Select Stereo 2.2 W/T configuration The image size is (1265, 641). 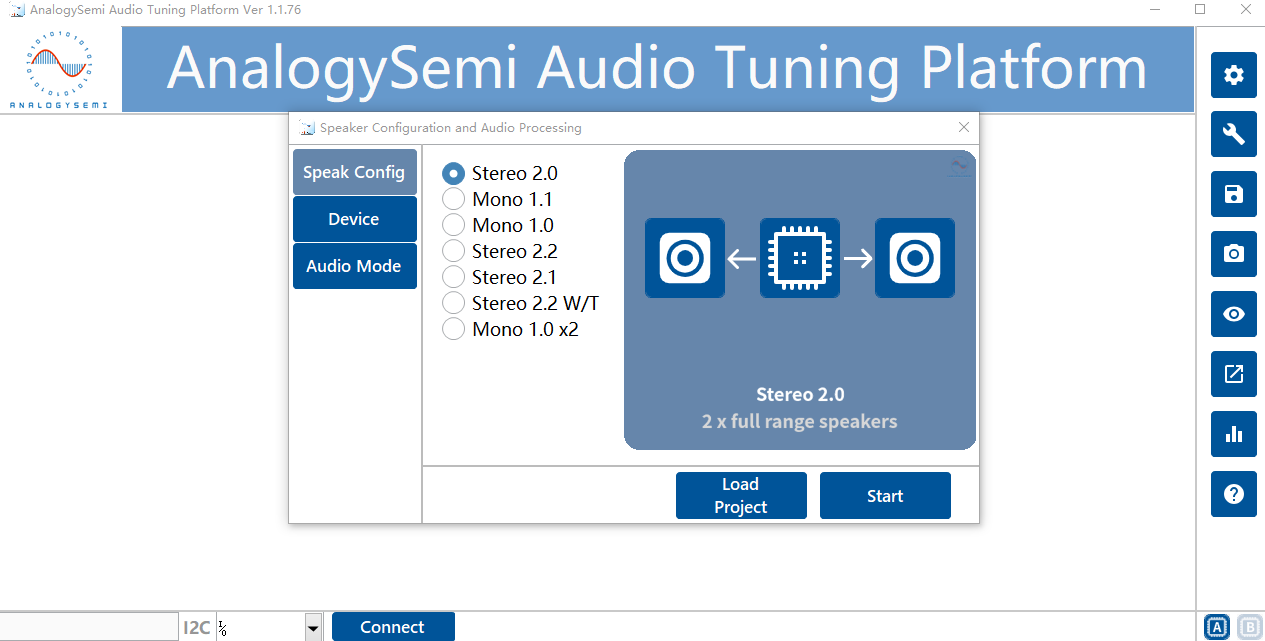[x=454, y=303]
